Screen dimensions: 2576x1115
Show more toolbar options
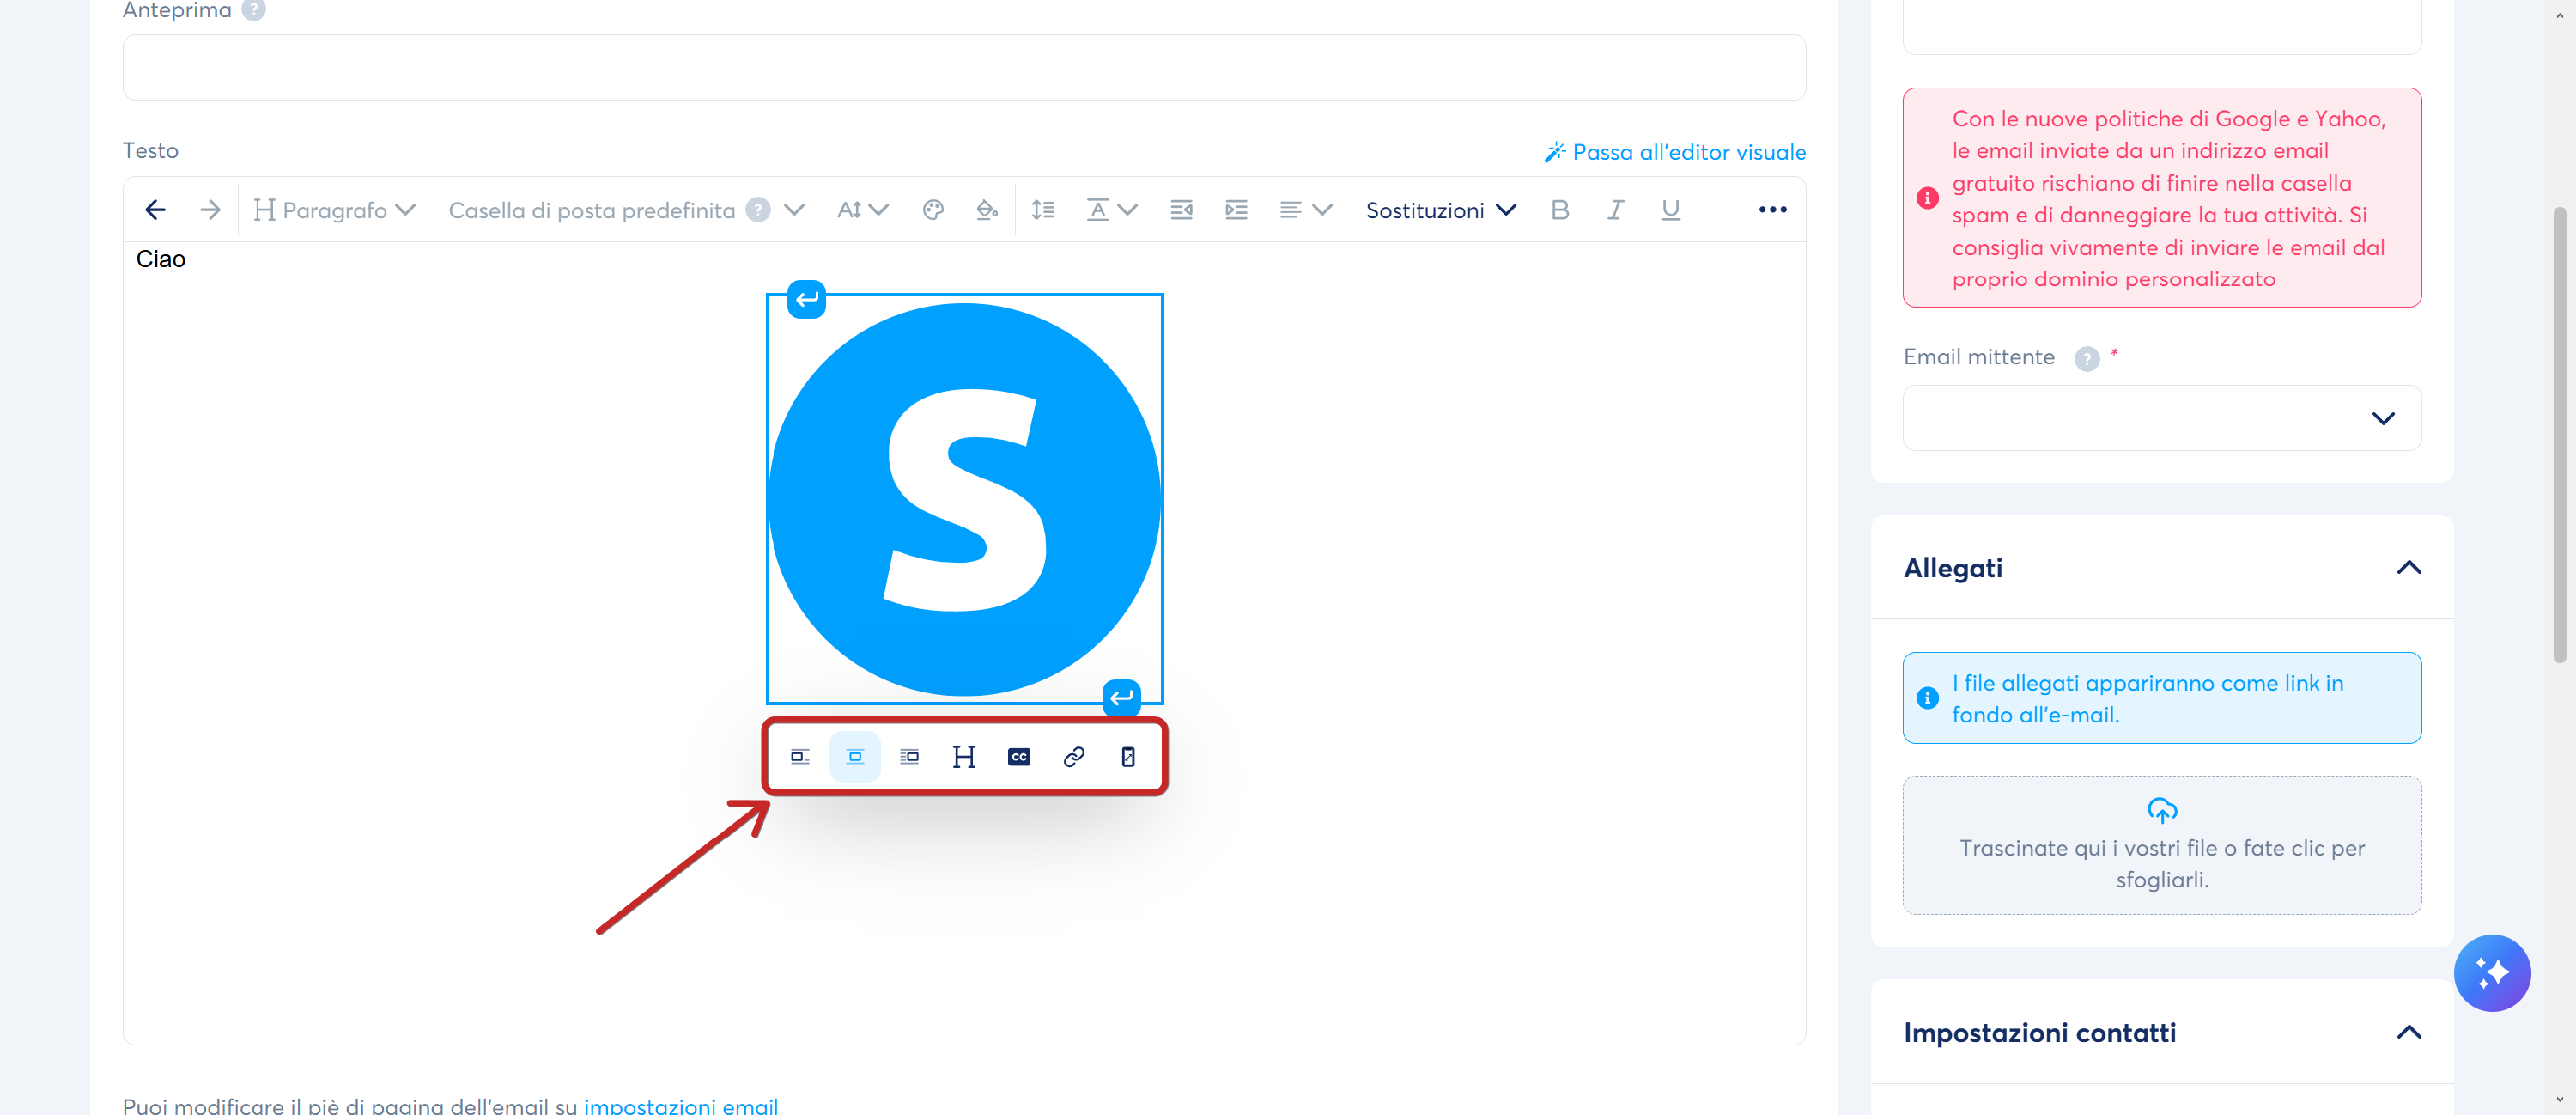1772,210
